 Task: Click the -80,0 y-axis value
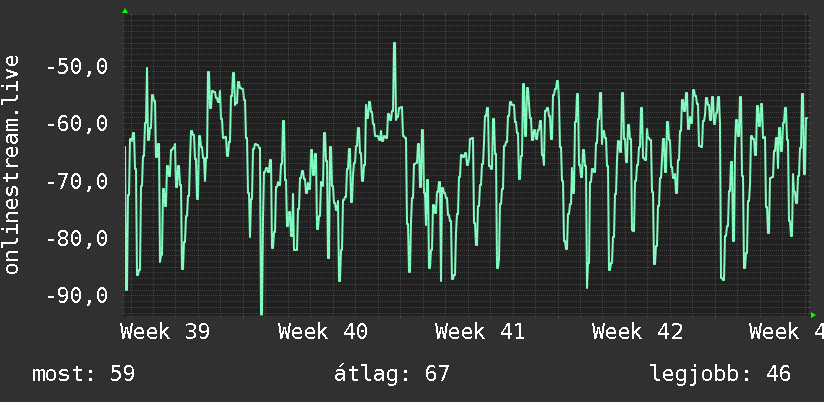77,239
